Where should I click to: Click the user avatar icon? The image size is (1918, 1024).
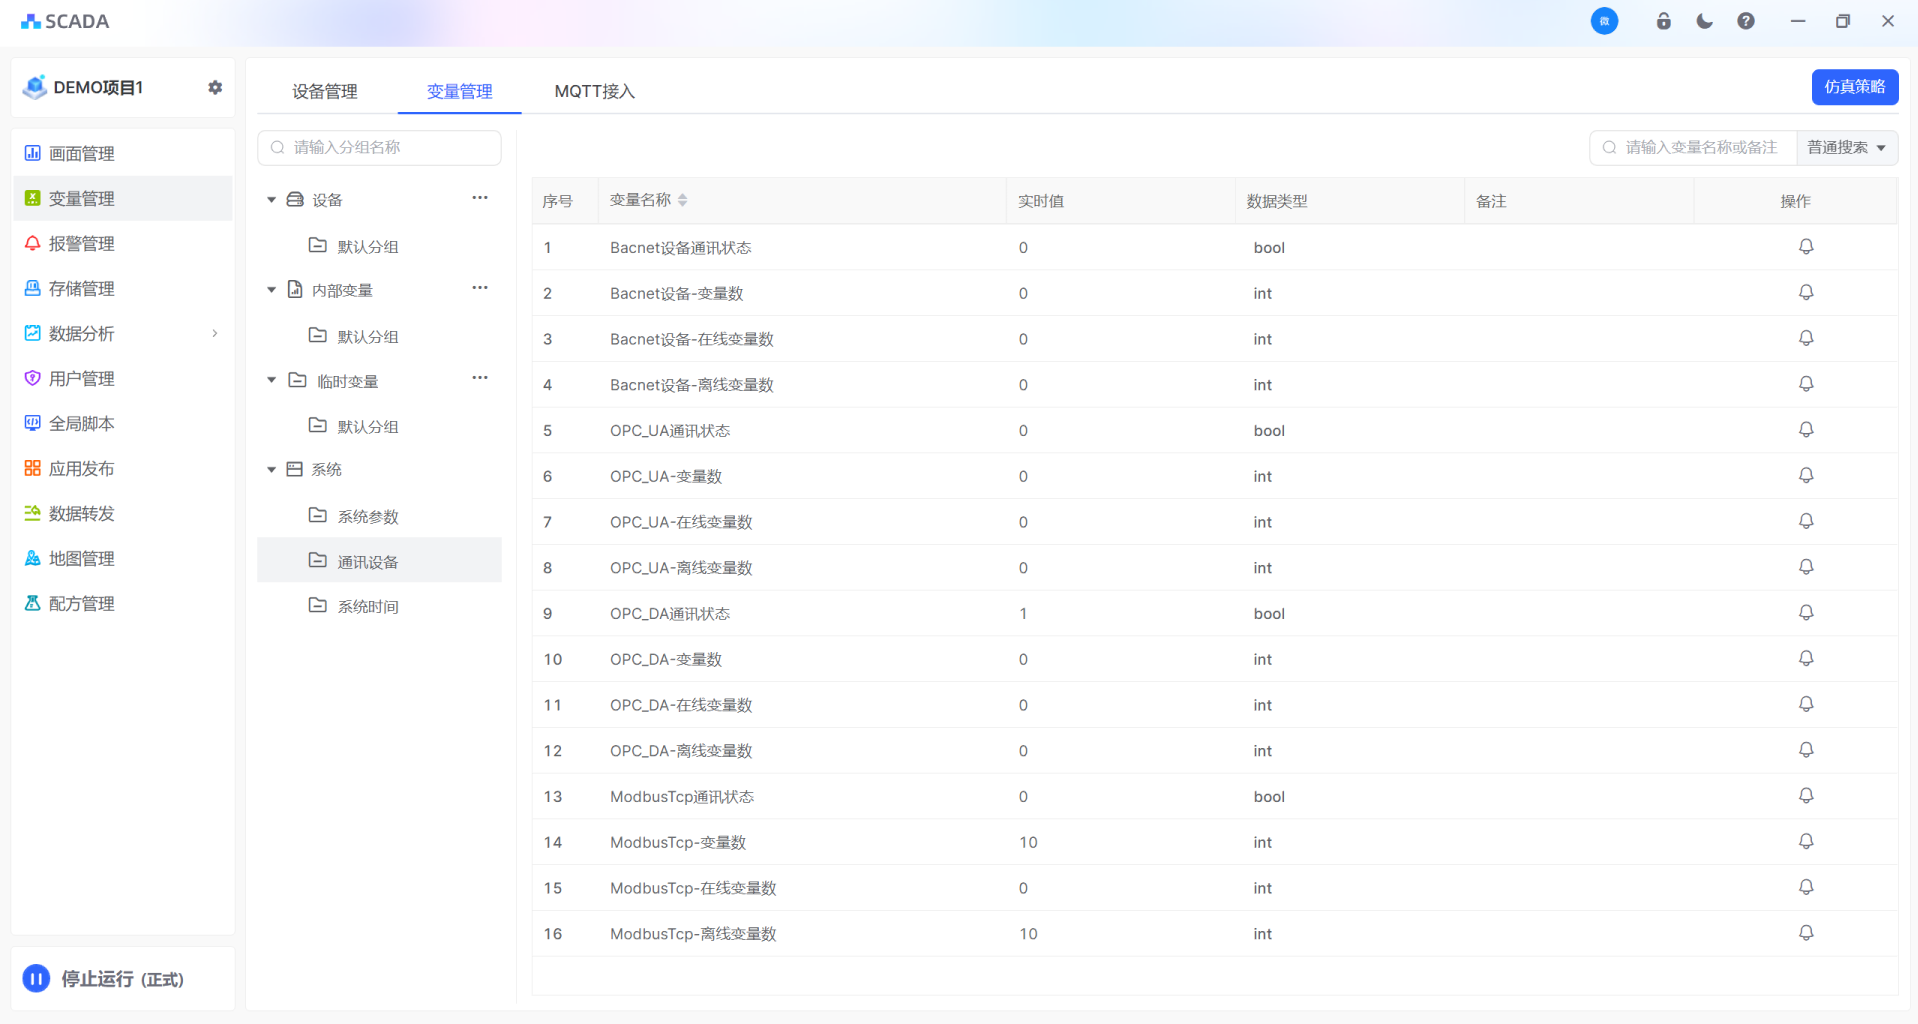(x=1604, y=21)
